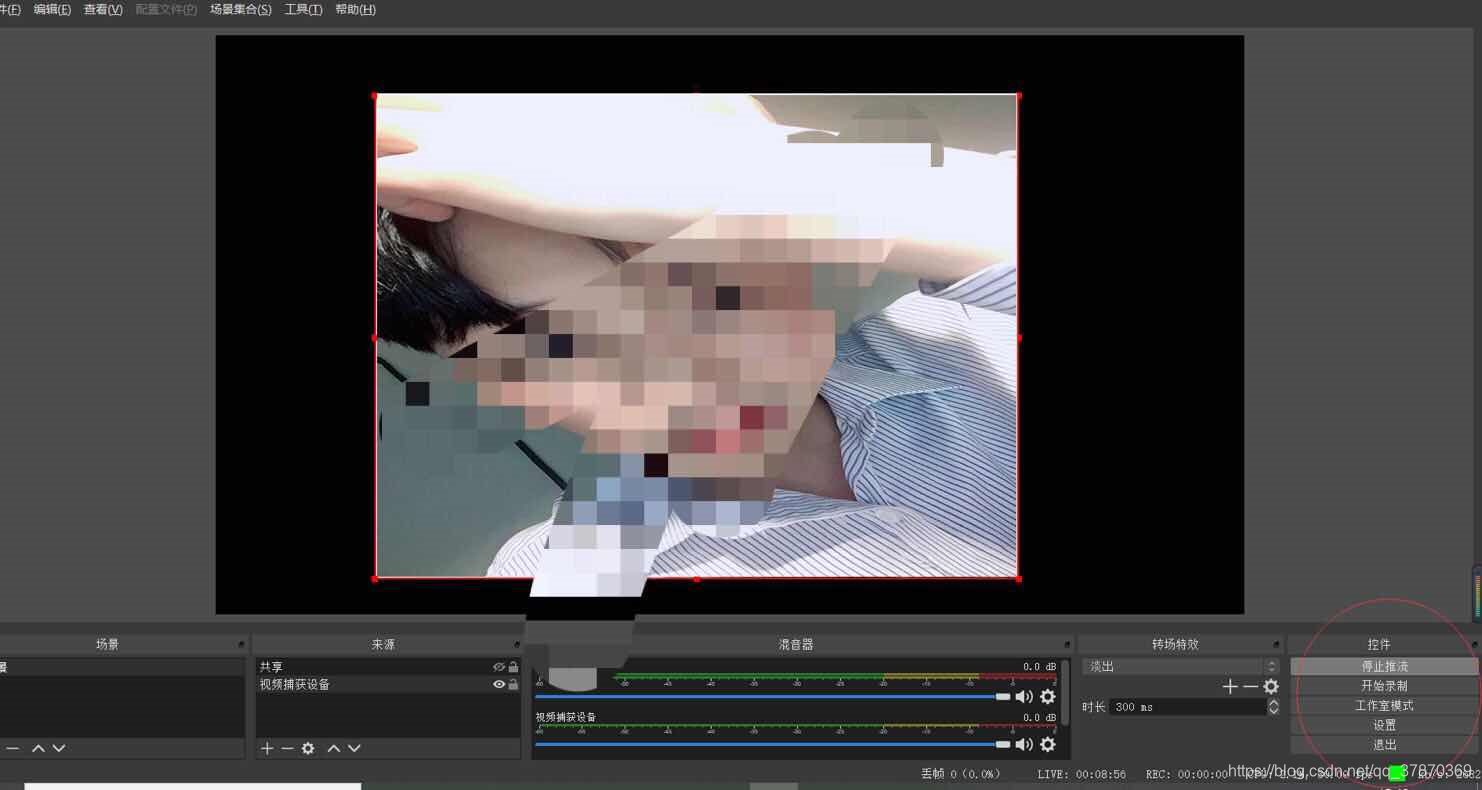Click the 停止推流 button
Image resolution: width=1482 pixels, height=790 pixels.
click(x=1384, y=666)
